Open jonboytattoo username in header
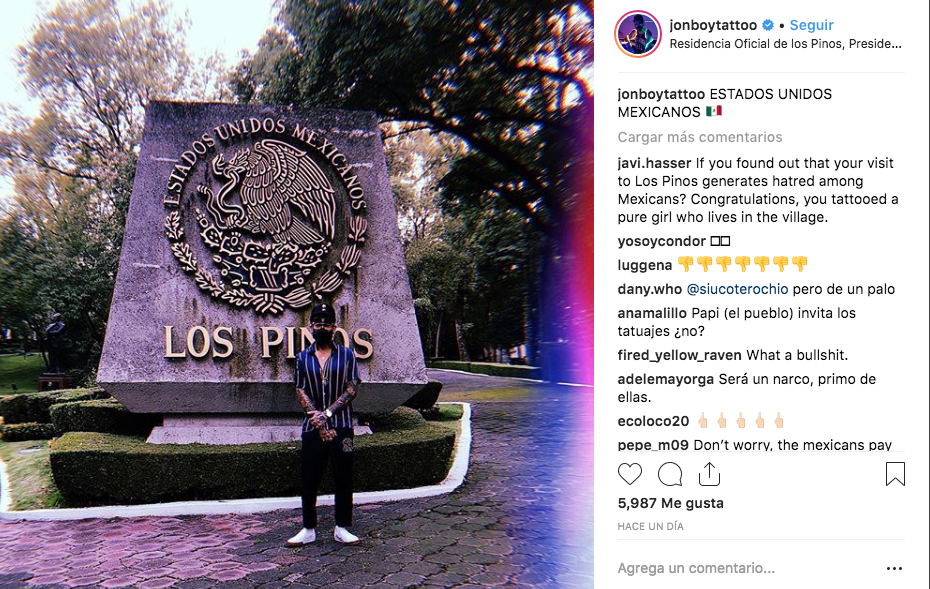 [x=713, y=25]
